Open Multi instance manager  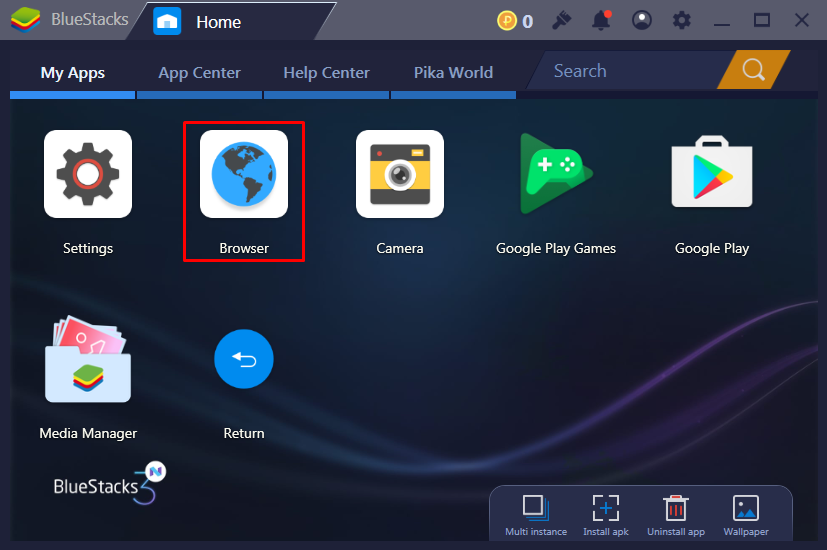[535, 508]
